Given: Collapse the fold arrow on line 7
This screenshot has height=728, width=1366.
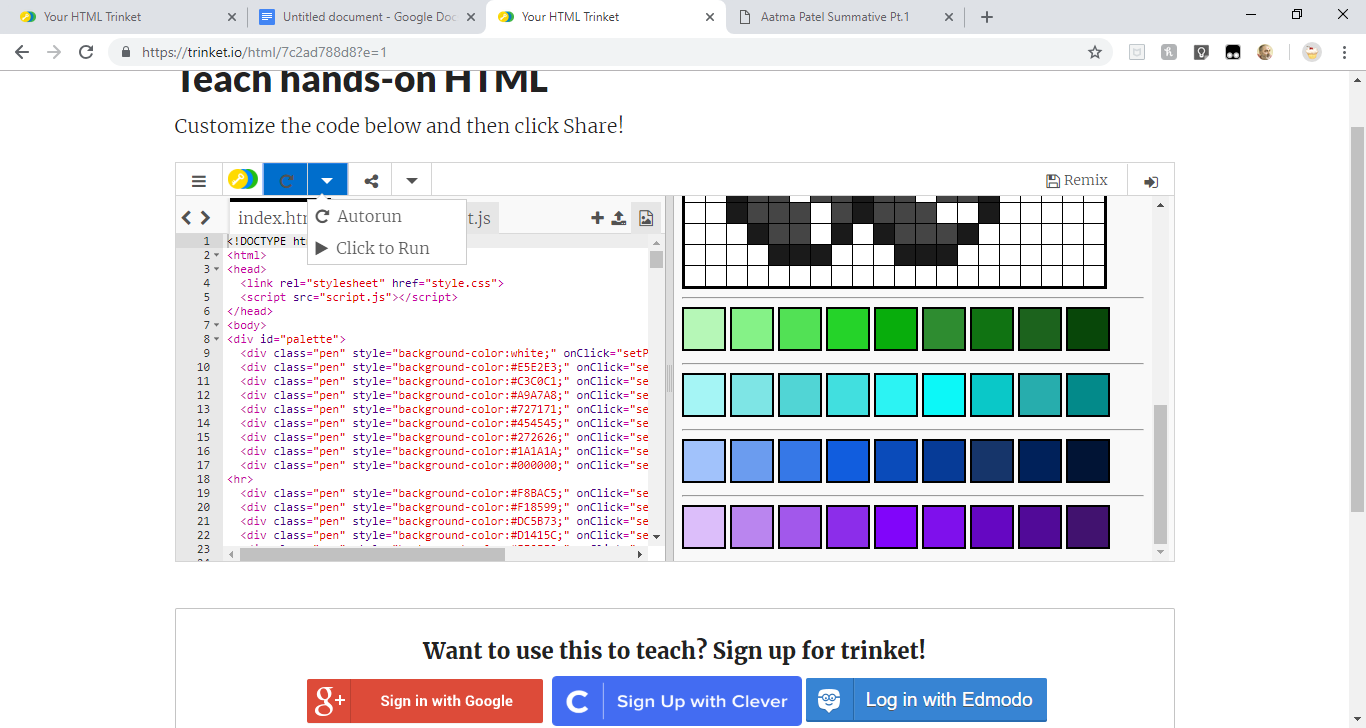Looking at the screenshot, I should pos(217,325).
